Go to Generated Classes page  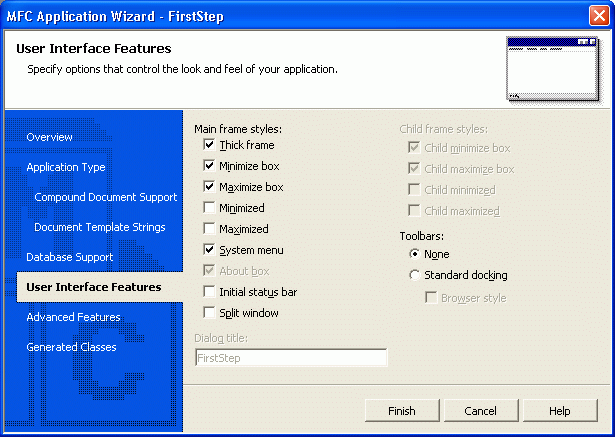pyautogui.click(x=71, y=347)
